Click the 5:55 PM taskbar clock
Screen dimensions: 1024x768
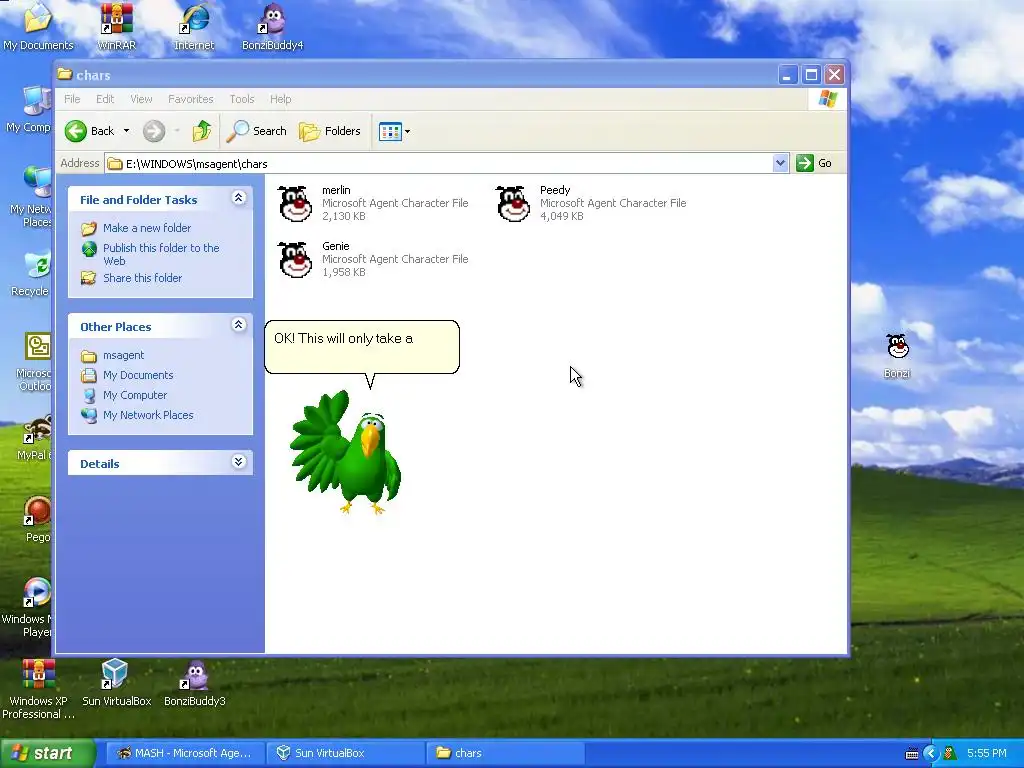[x=987, y=754]
